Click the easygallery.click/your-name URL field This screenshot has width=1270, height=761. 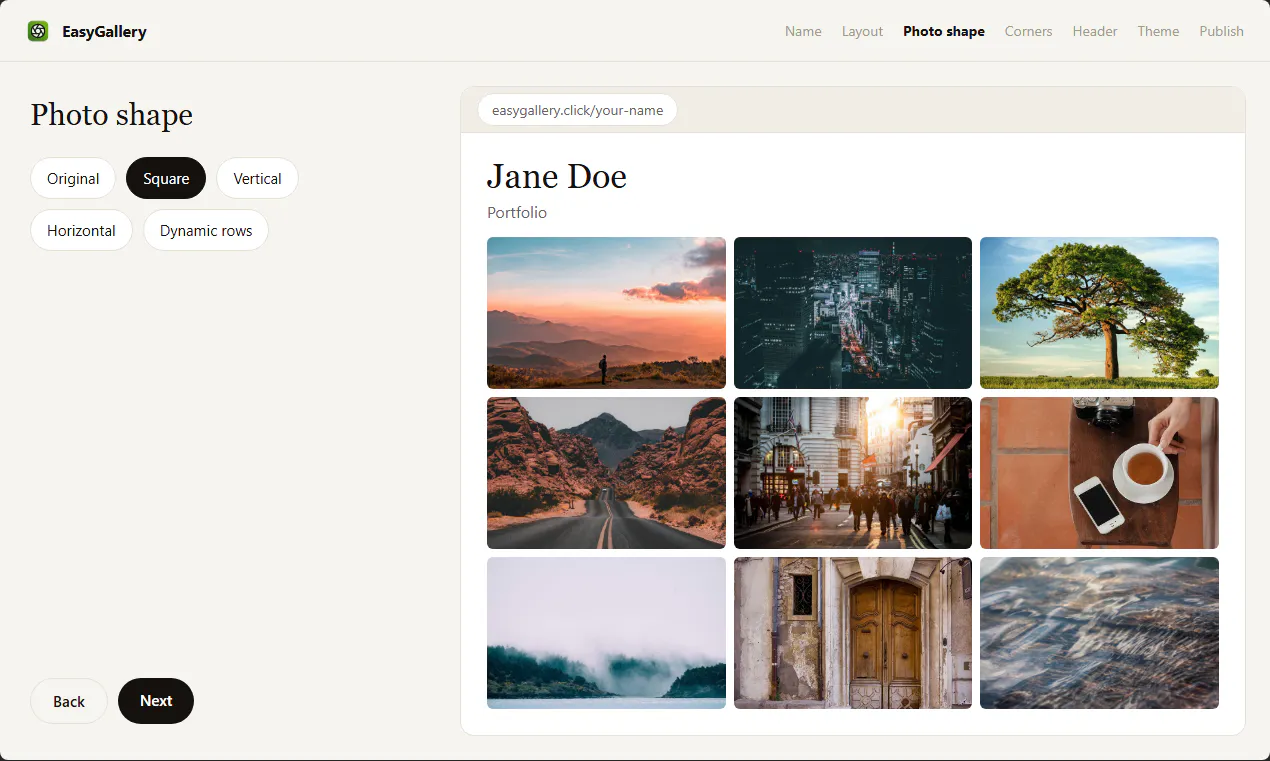[x=577, y=110]
